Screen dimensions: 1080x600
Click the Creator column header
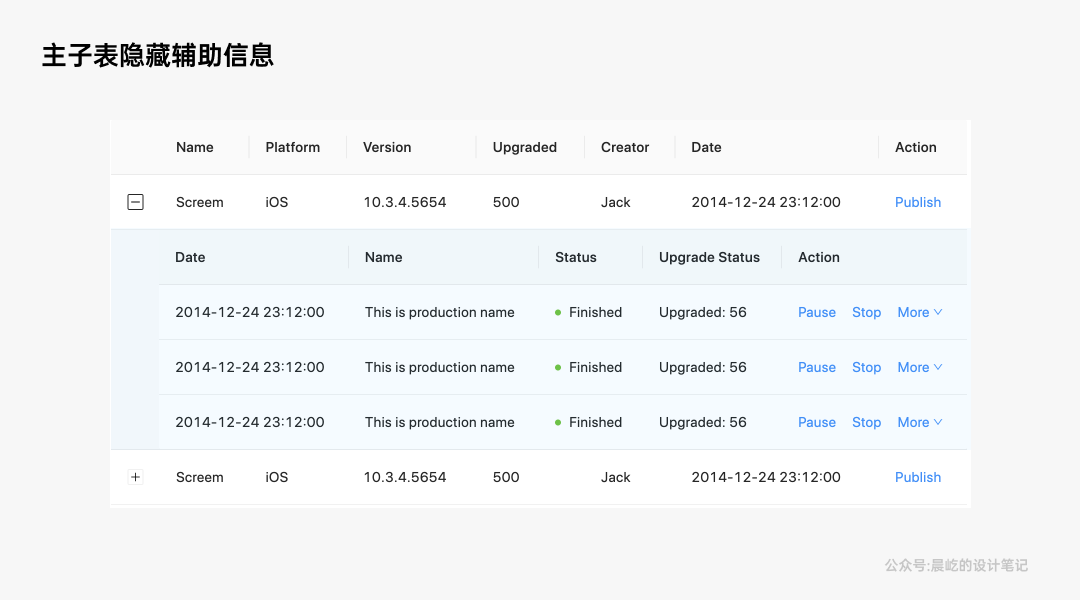tap(625, 147)
